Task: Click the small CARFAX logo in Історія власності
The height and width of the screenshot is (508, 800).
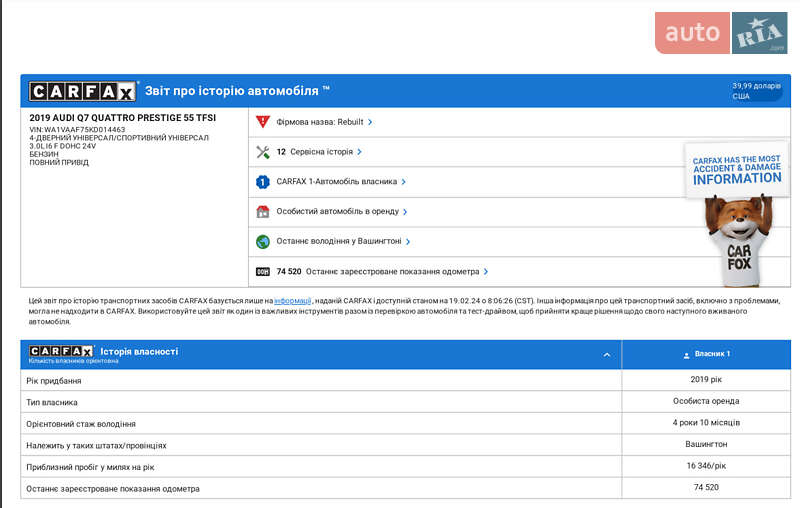Action: click(x=61, y=351)
